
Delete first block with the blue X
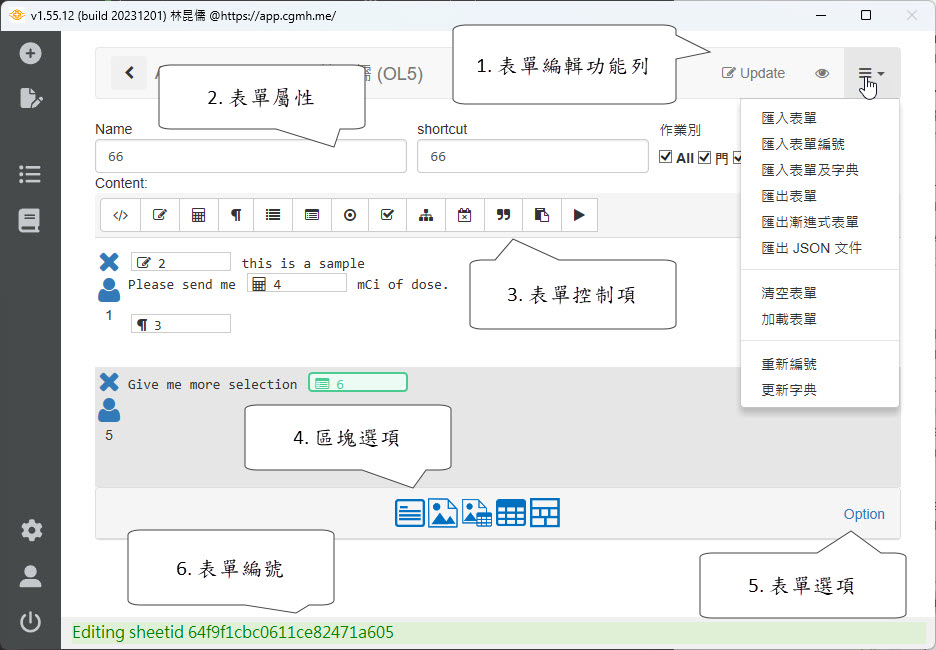109,262
